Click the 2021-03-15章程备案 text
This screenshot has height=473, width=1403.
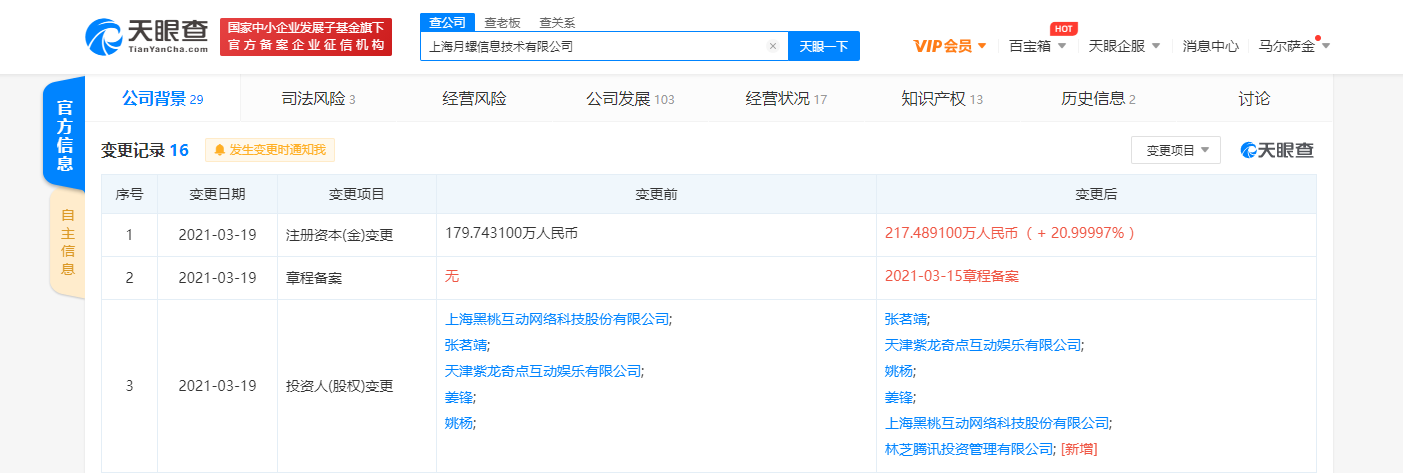pyautogui.click(x=951, y=277)
